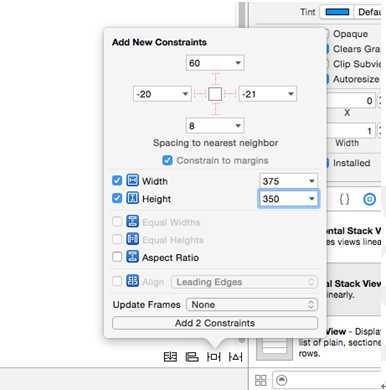The width and height of the screenshot is (386, 390).
Task: Enable the Aspect Ratio checkbox
Action: tap(117, 257)
